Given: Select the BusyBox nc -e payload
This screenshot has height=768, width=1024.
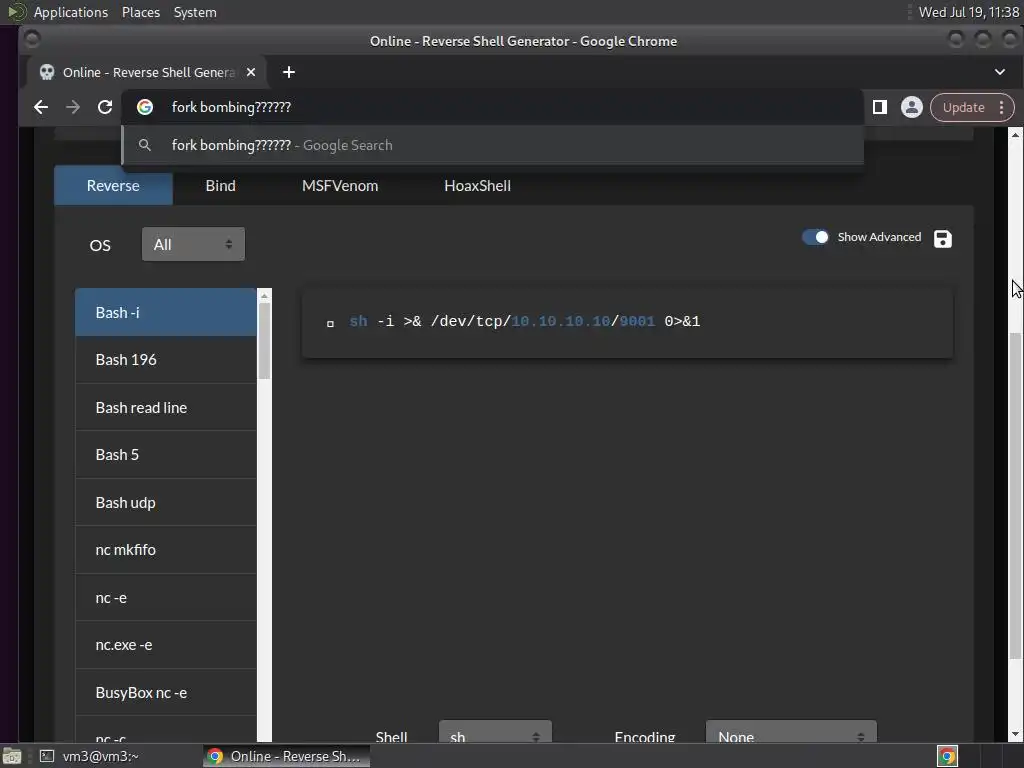Looking at the screenshot, I should (x=166, y=693).
